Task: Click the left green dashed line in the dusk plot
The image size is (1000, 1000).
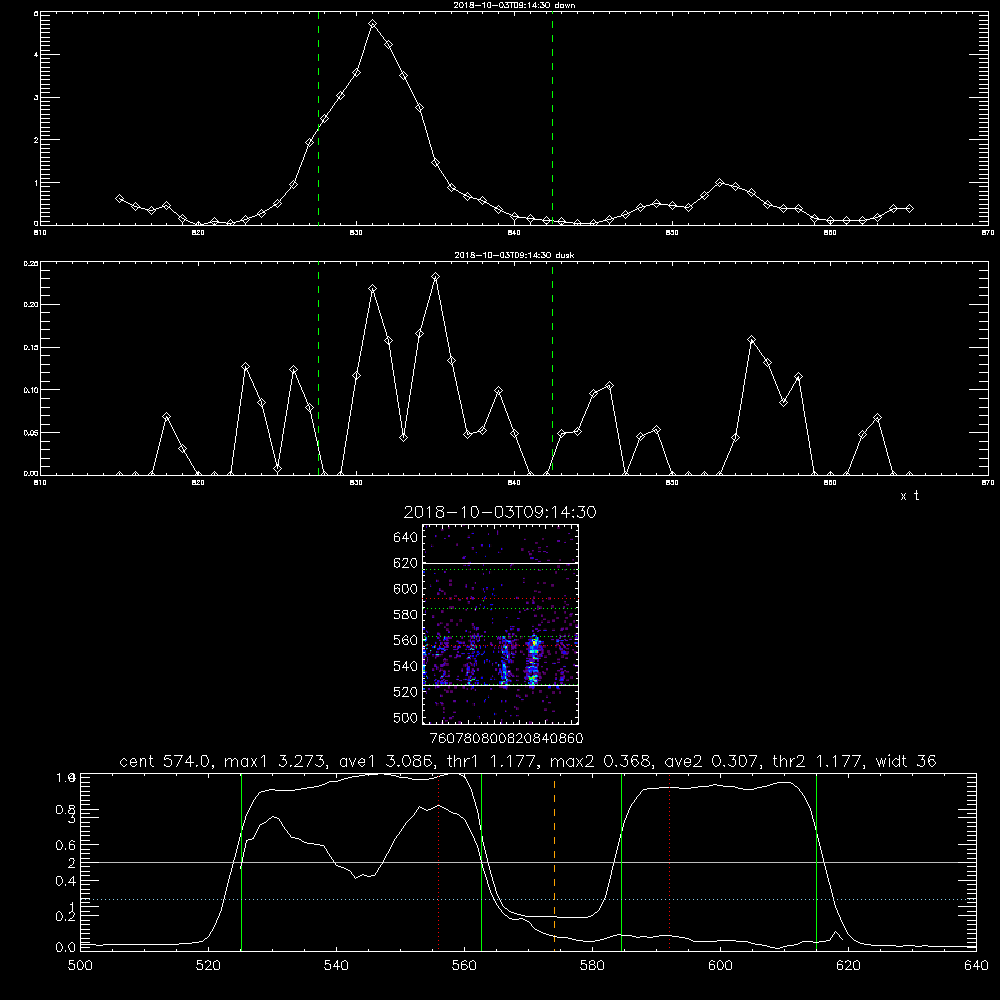Action: (318, 369)
